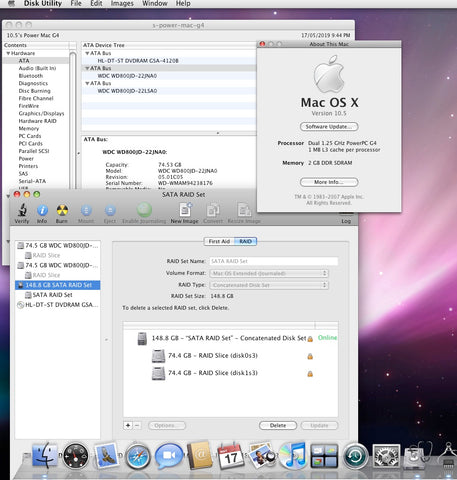
Task: Launch Safari from the Dock
Action: [138, 456]
